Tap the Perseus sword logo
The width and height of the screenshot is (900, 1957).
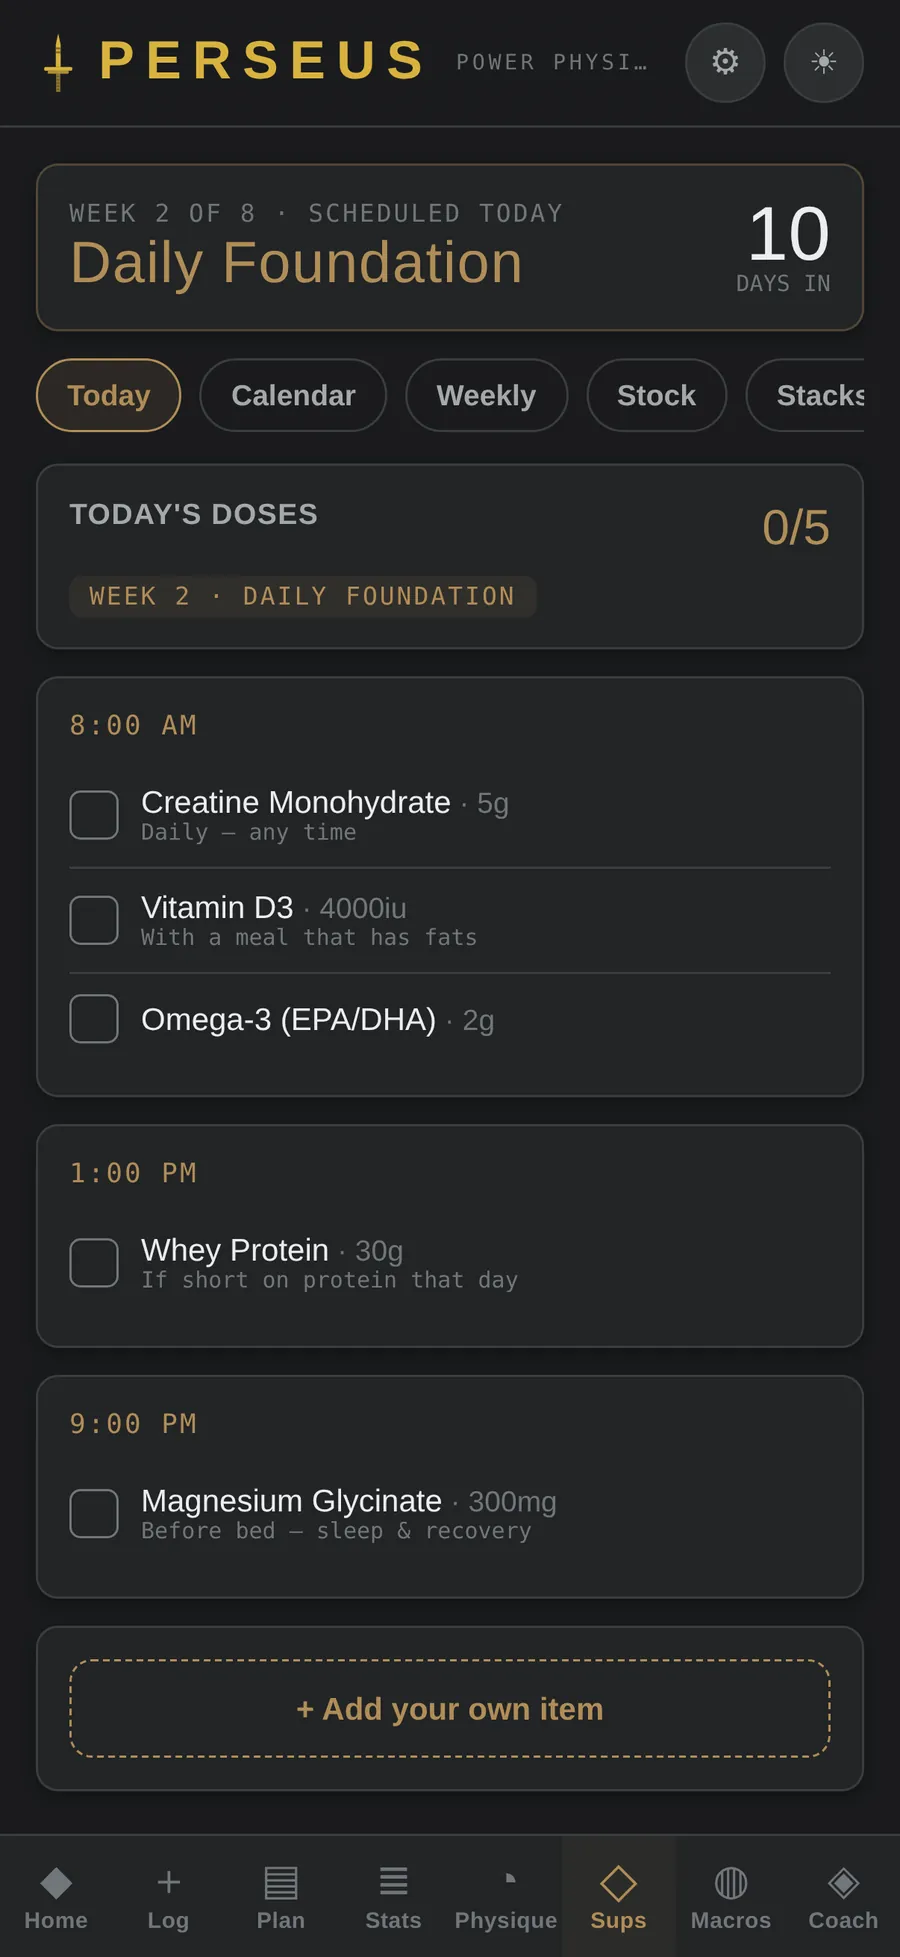click(x=58, y=63)
